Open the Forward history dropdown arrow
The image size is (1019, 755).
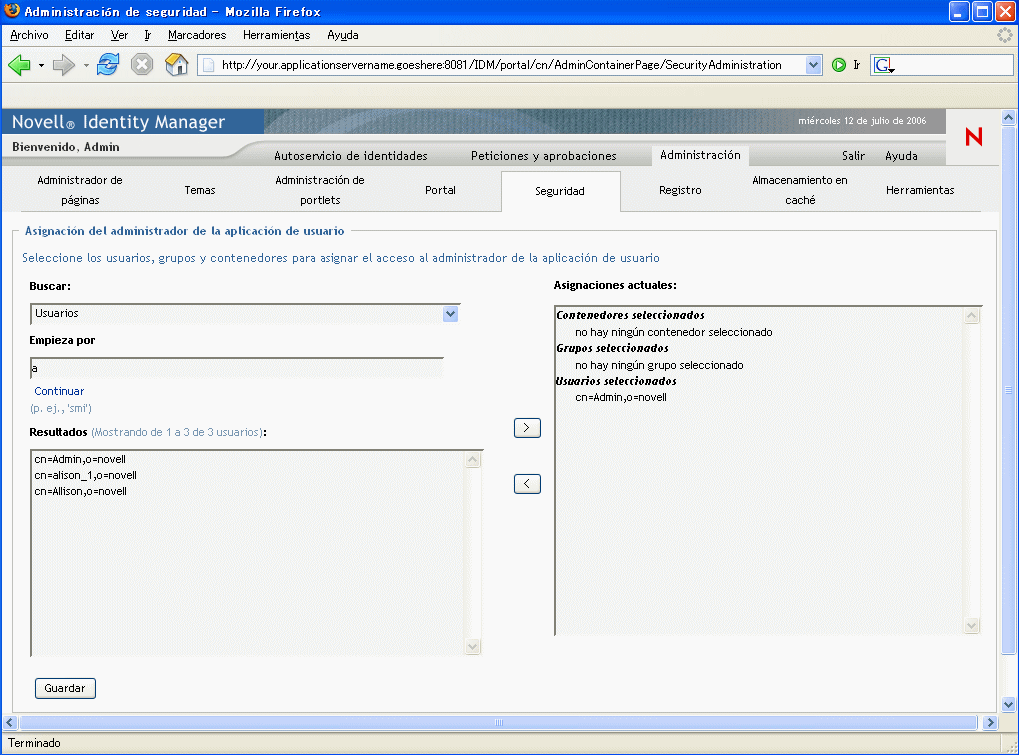click(x=86, y=66)
